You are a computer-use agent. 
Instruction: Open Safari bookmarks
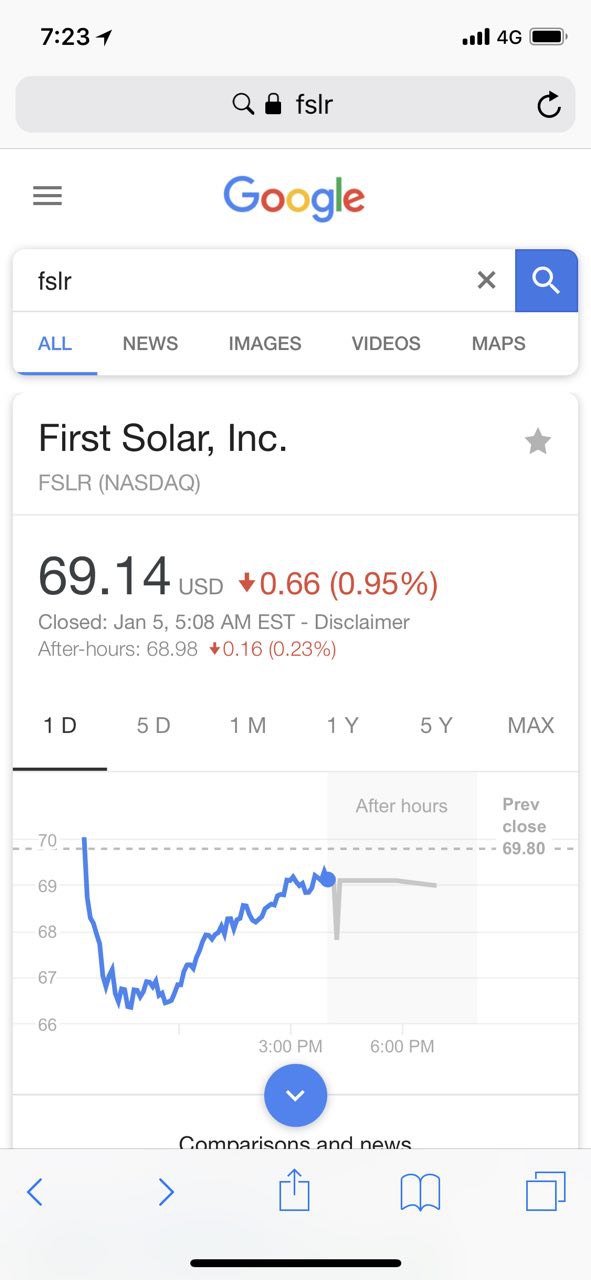point(420,1192)
